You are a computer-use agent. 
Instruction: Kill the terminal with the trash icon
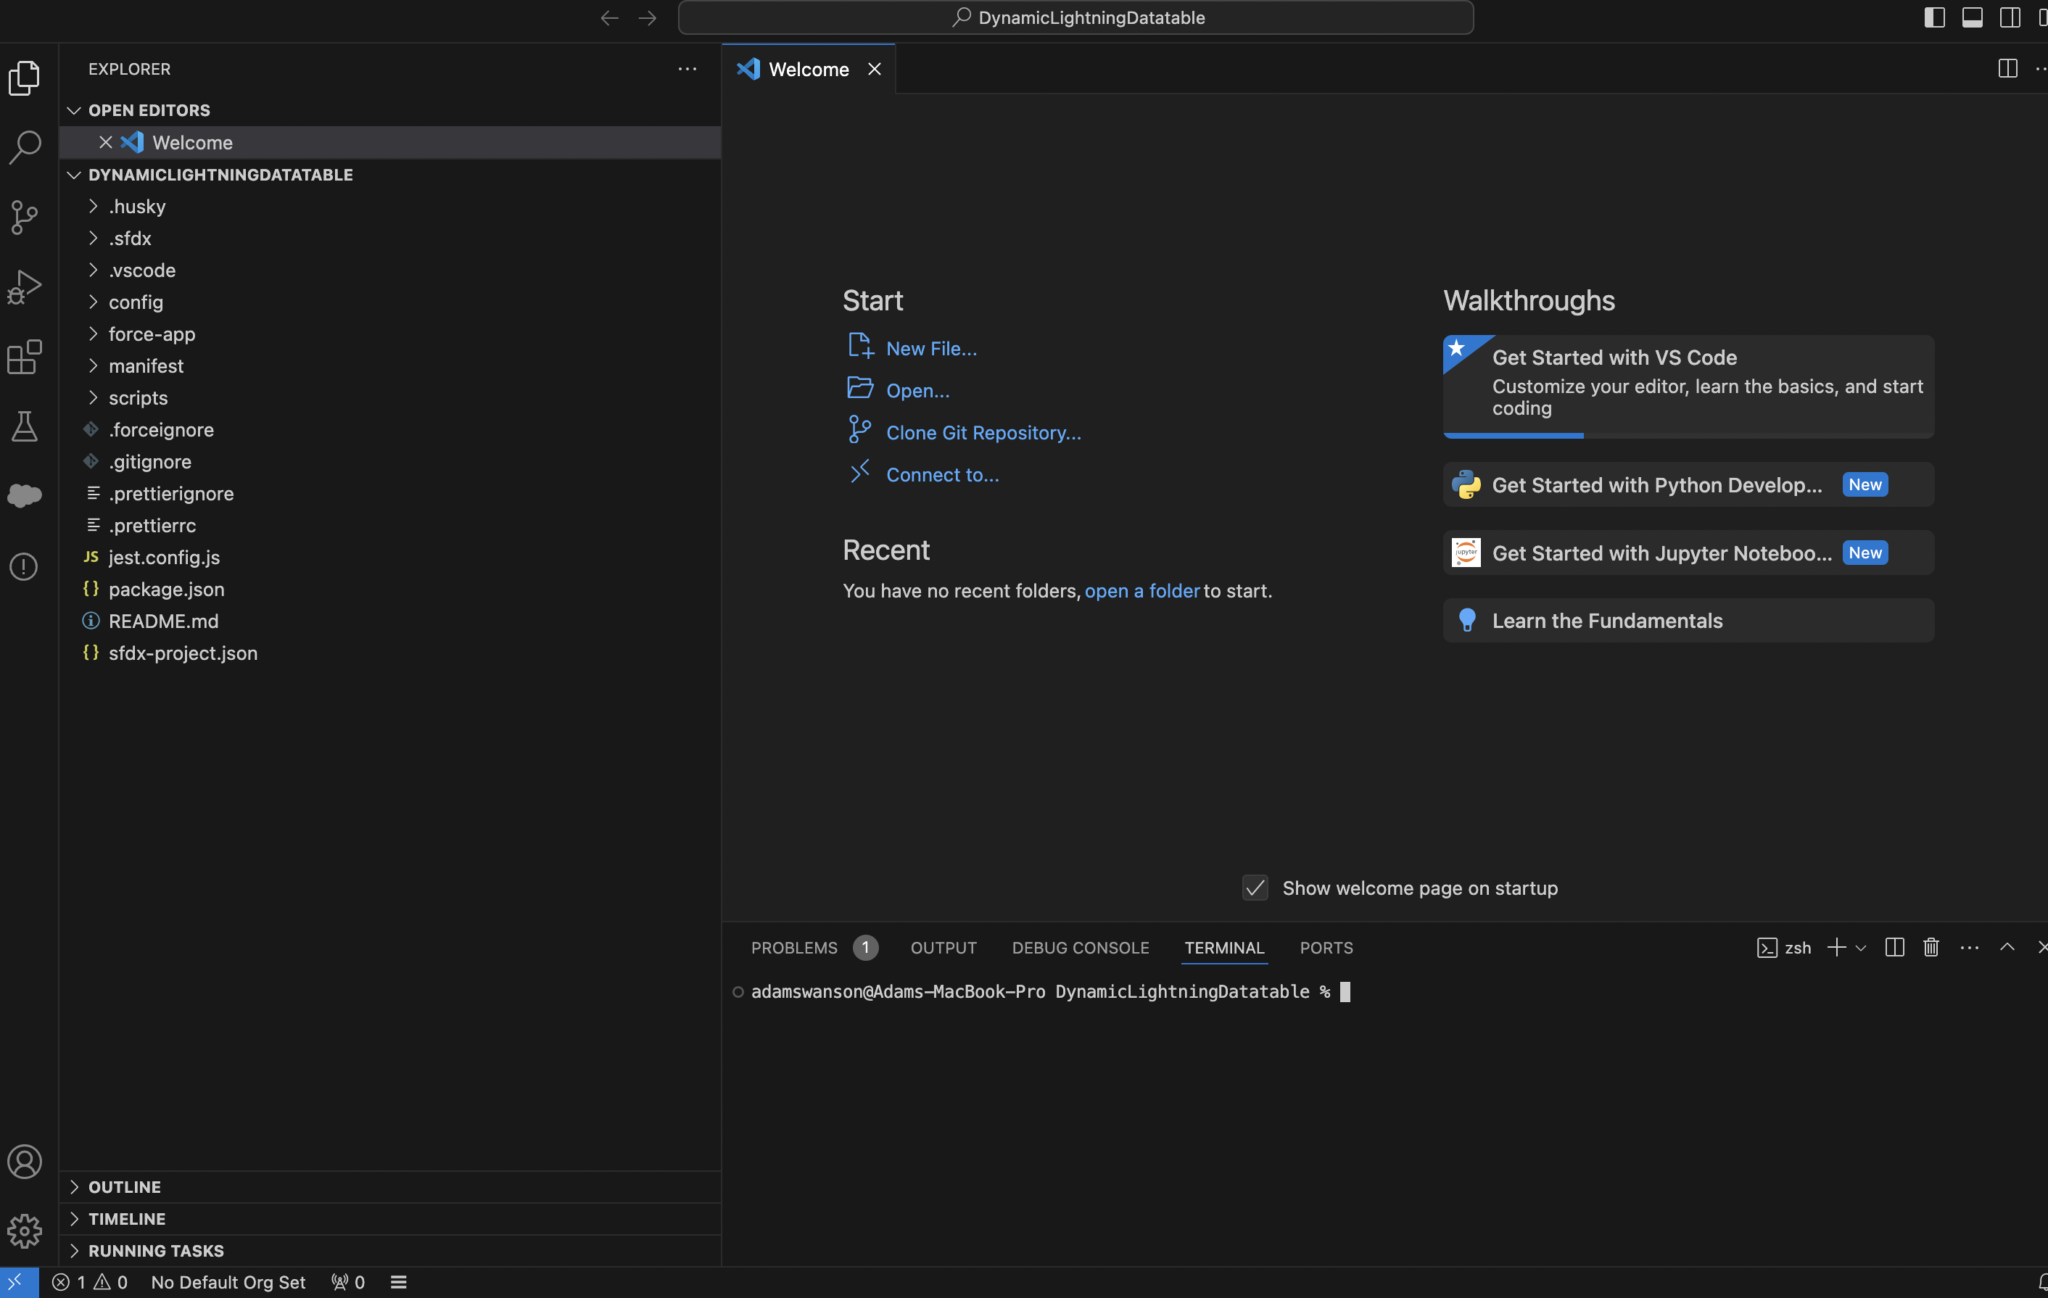[1930, 947]
